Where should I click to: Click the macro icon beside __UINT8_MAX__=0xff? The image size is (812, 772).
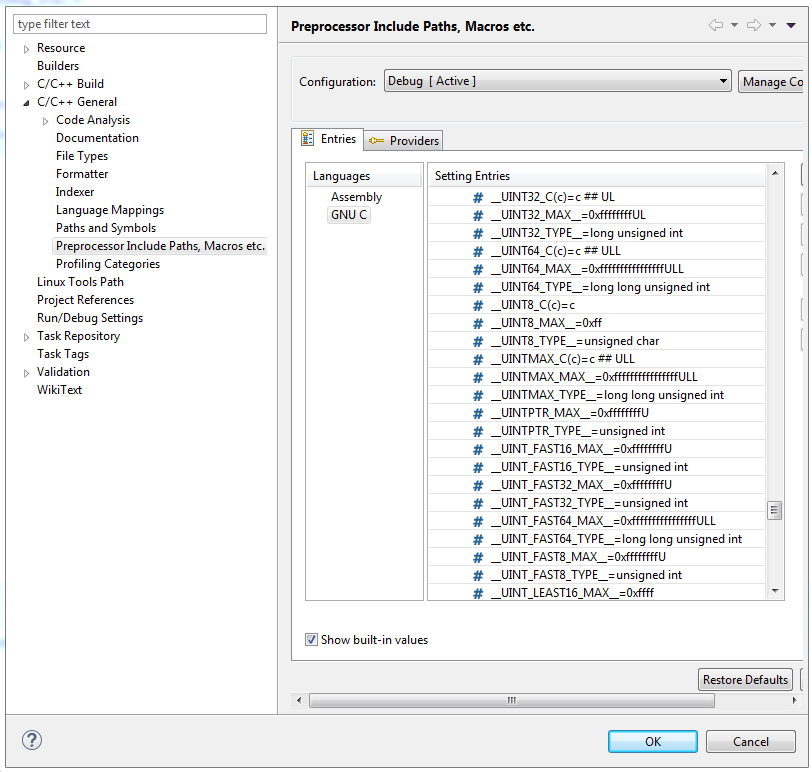[478, 323]
